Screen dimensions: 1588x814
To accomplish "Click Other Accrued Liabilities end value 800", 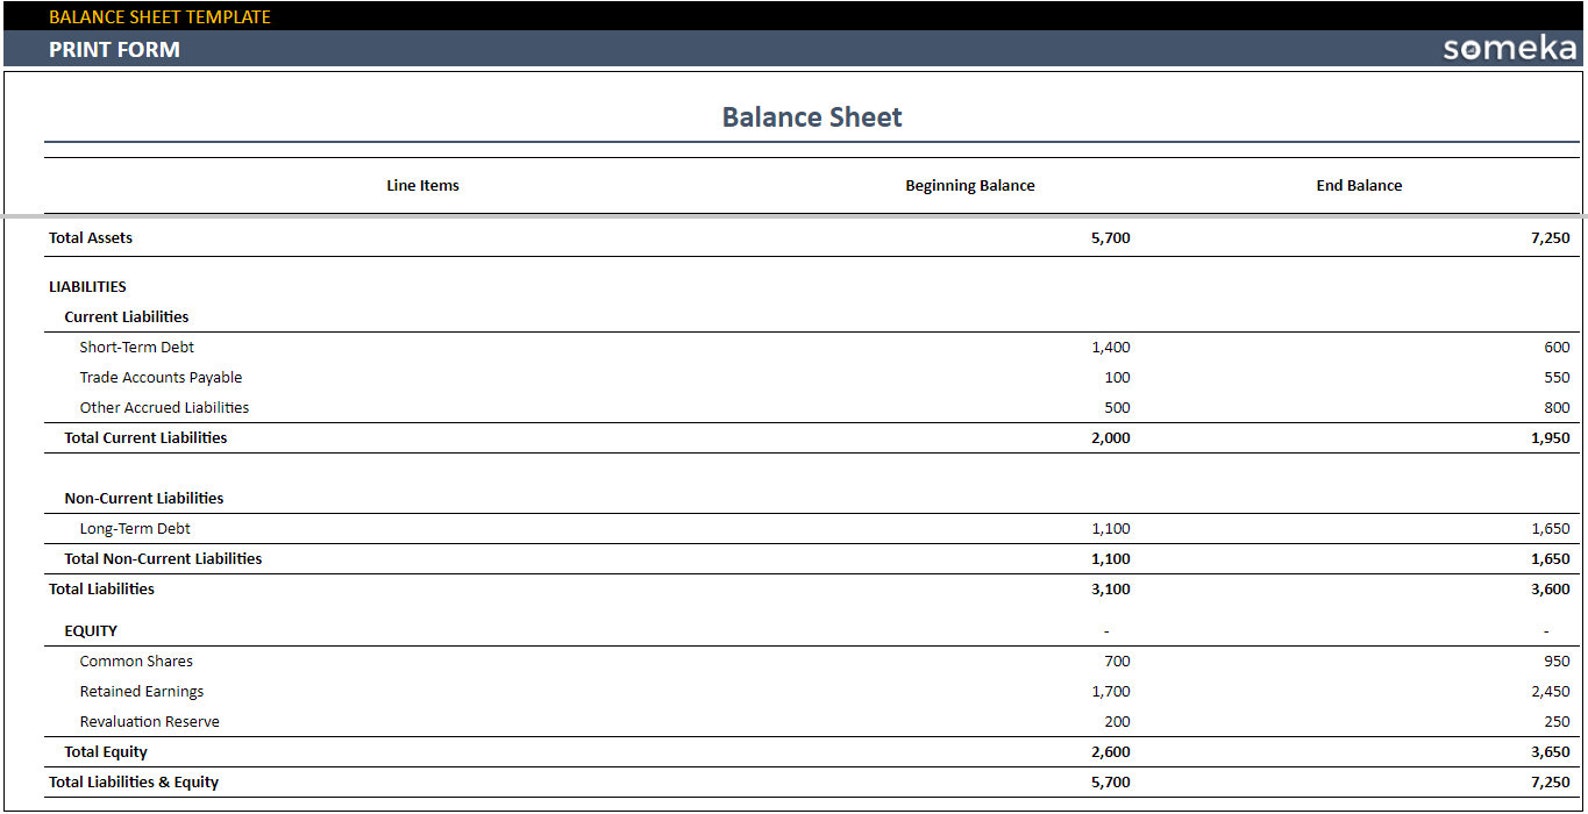I will click(x=1557, y=408).
